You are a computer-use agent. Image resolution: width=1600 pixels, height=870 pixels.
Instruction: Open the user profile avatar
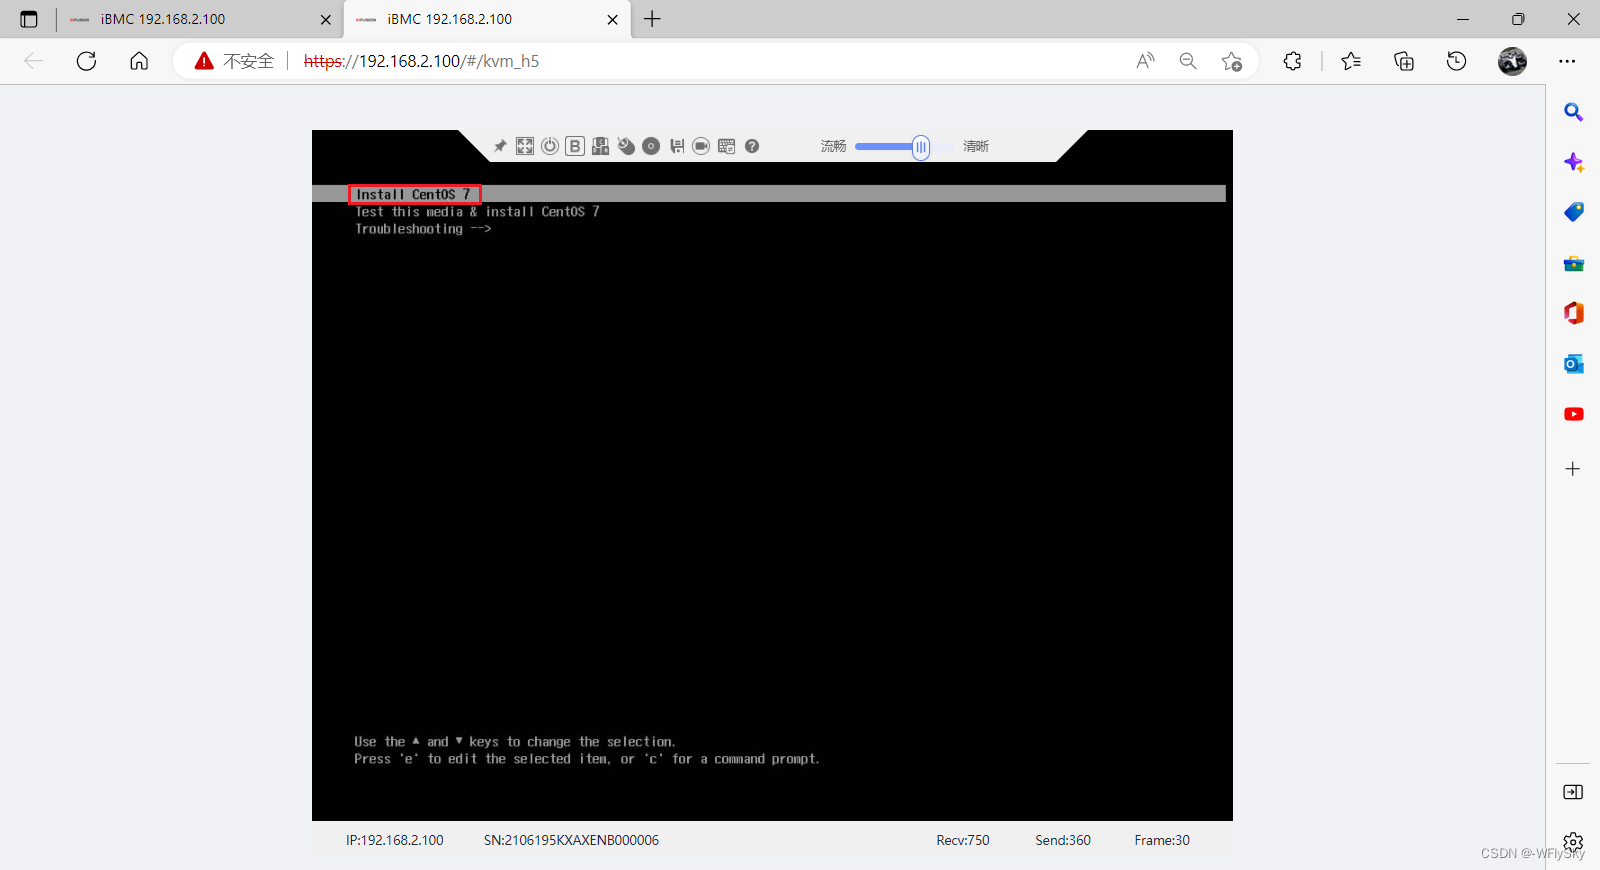tap(1512, 61)
